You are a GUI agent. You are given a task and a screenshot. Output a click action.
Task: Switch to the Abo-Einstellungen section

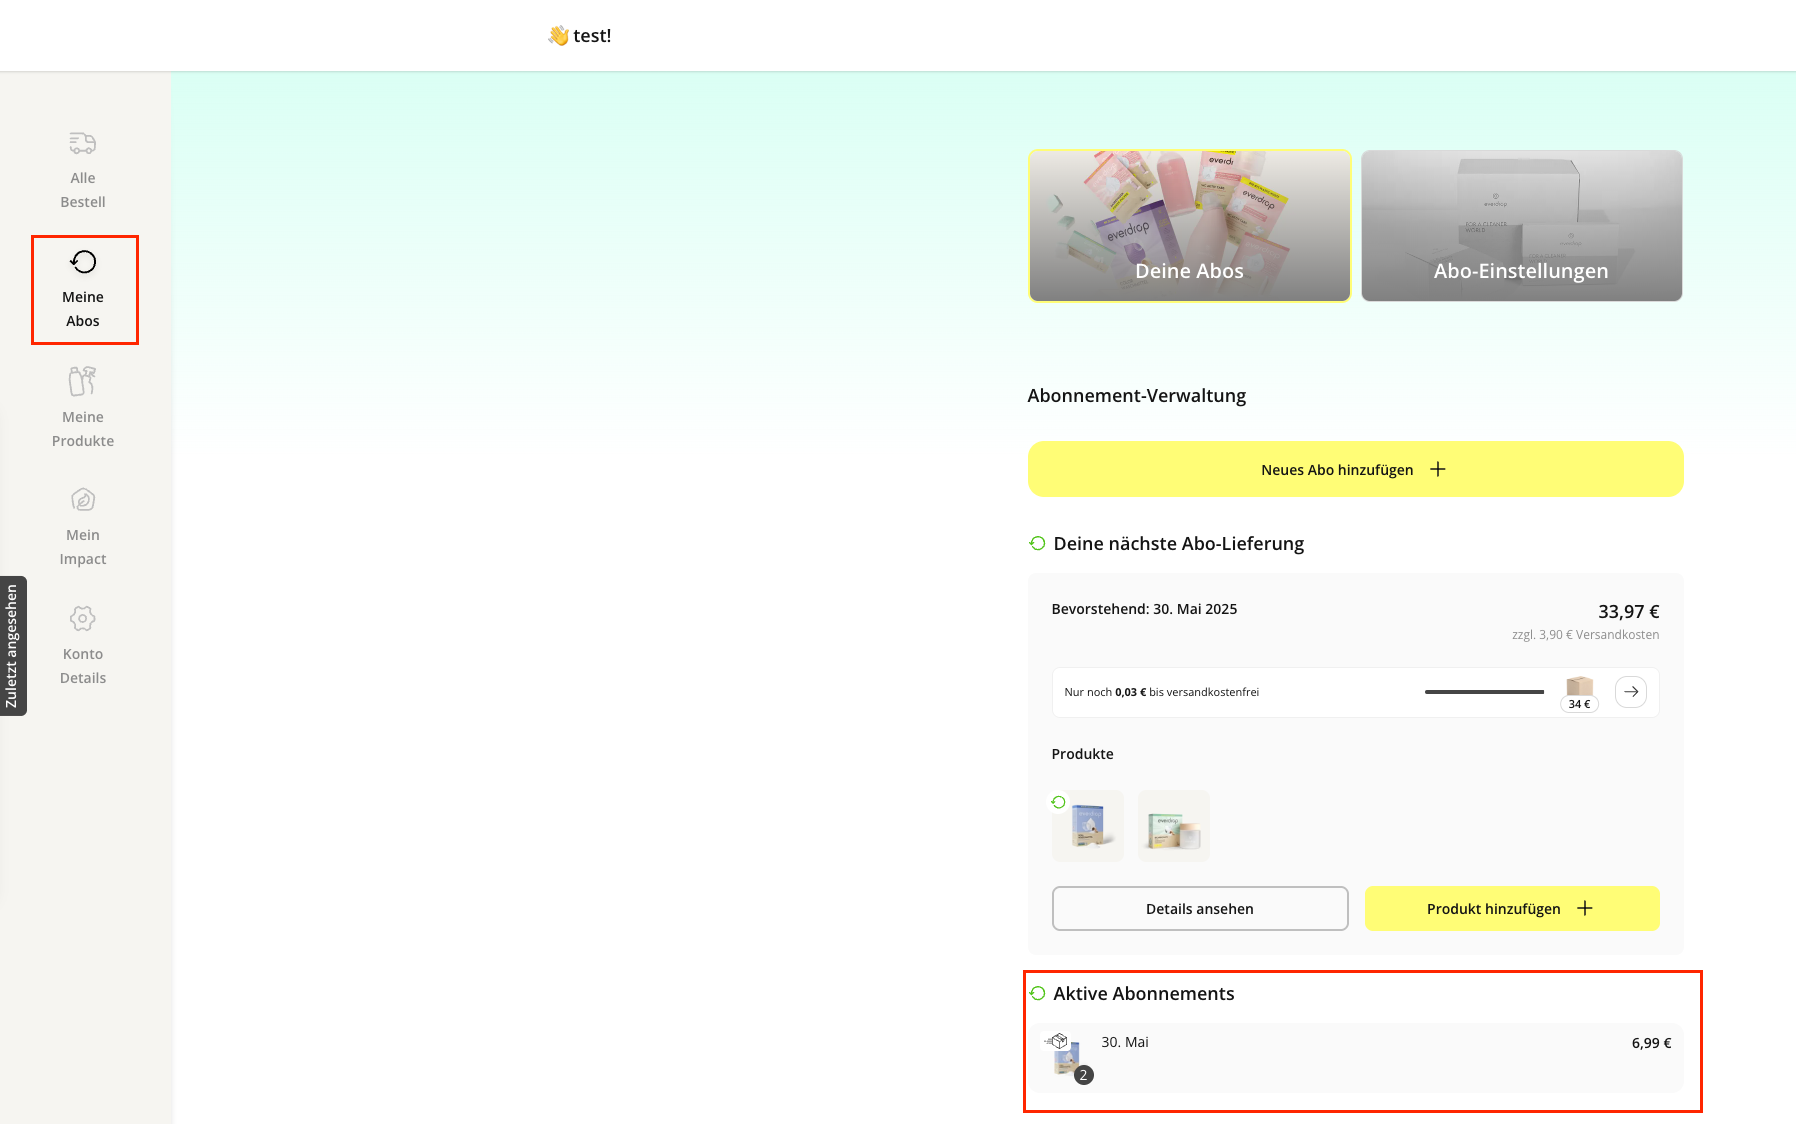(1520, 226)
